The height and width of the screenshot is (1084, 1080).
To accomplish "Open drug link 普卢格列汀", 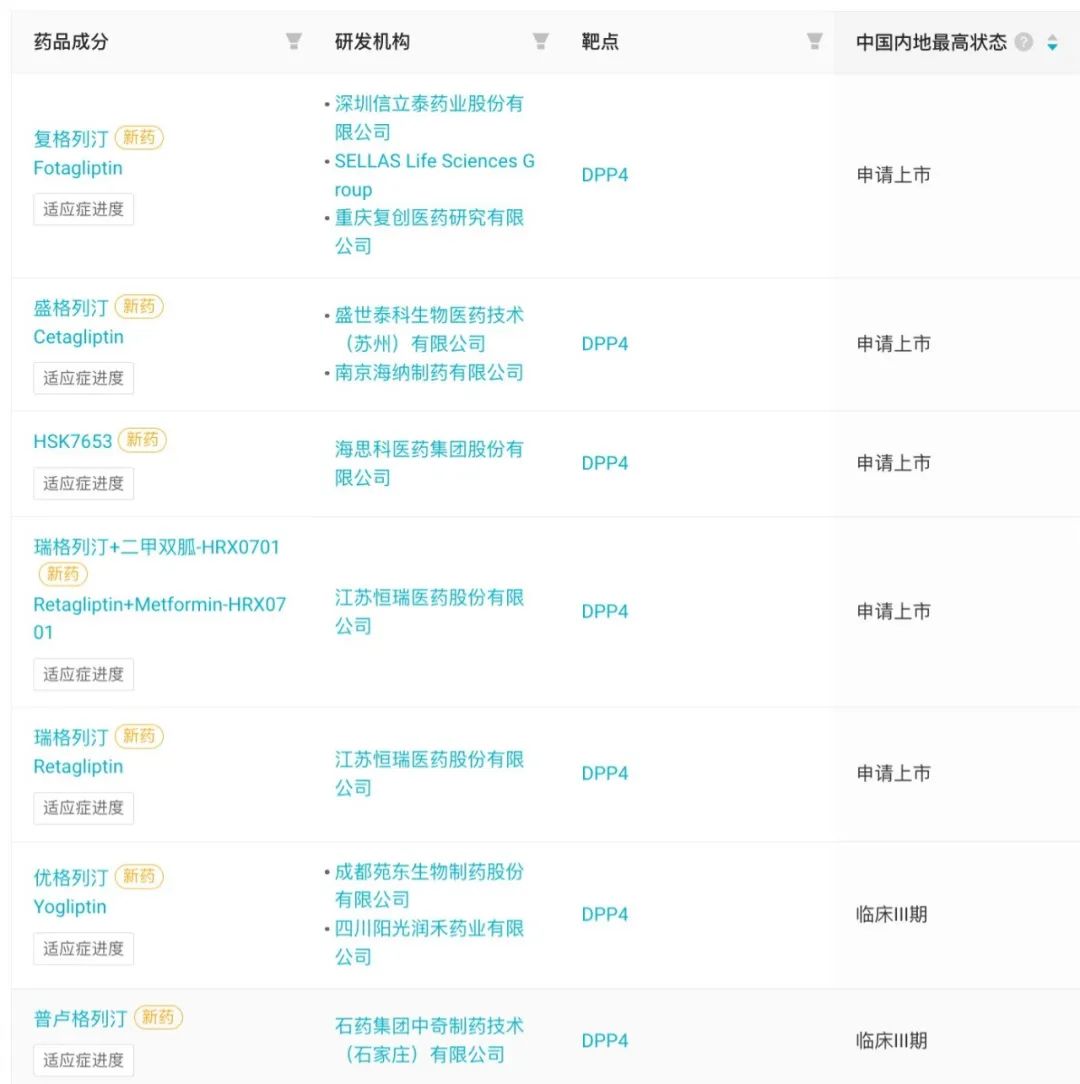I will click(80, 1018).
